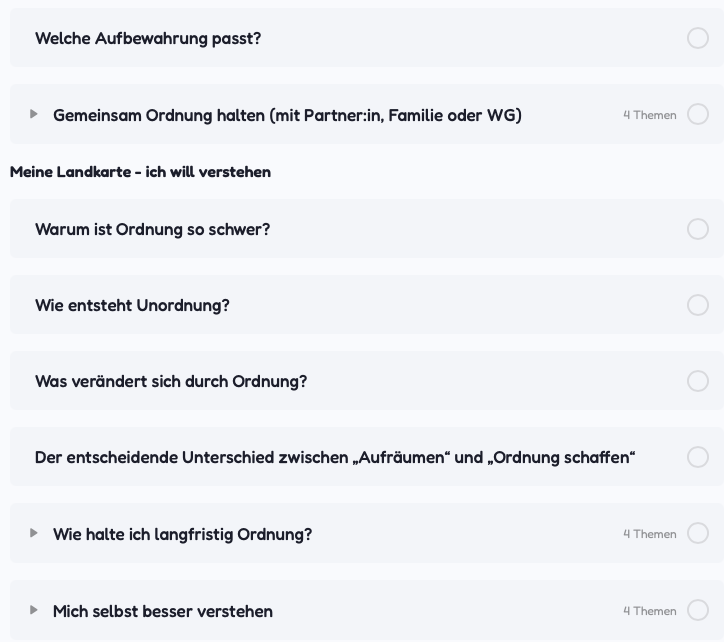Toggle circle beside 'Der entscheidende Unterschied' lesson
The height and width of the screenshot is (642, 724).
pos(698,457)
